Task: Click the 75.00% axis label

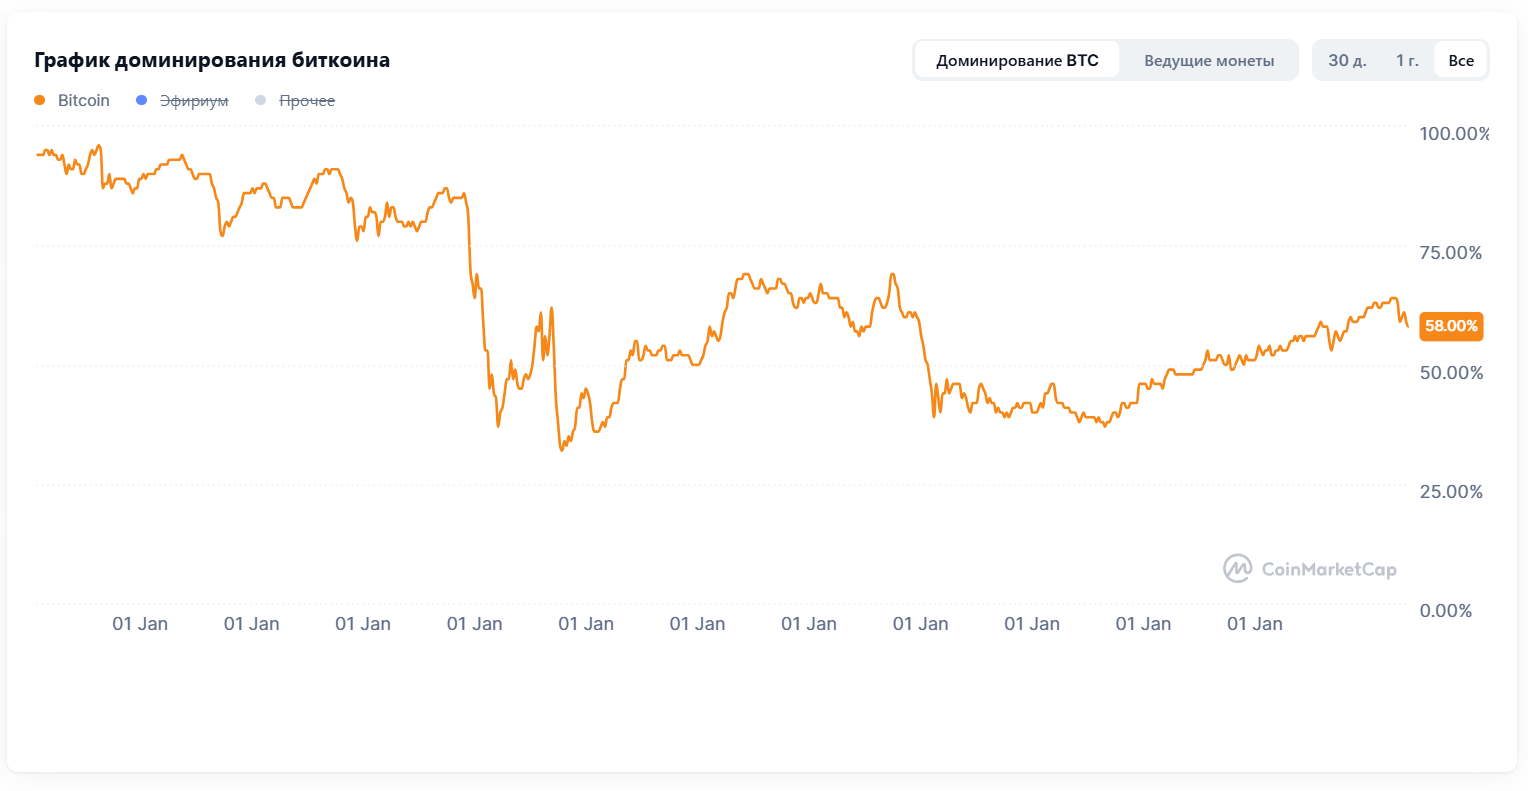Action: (x=1451, y=253)
